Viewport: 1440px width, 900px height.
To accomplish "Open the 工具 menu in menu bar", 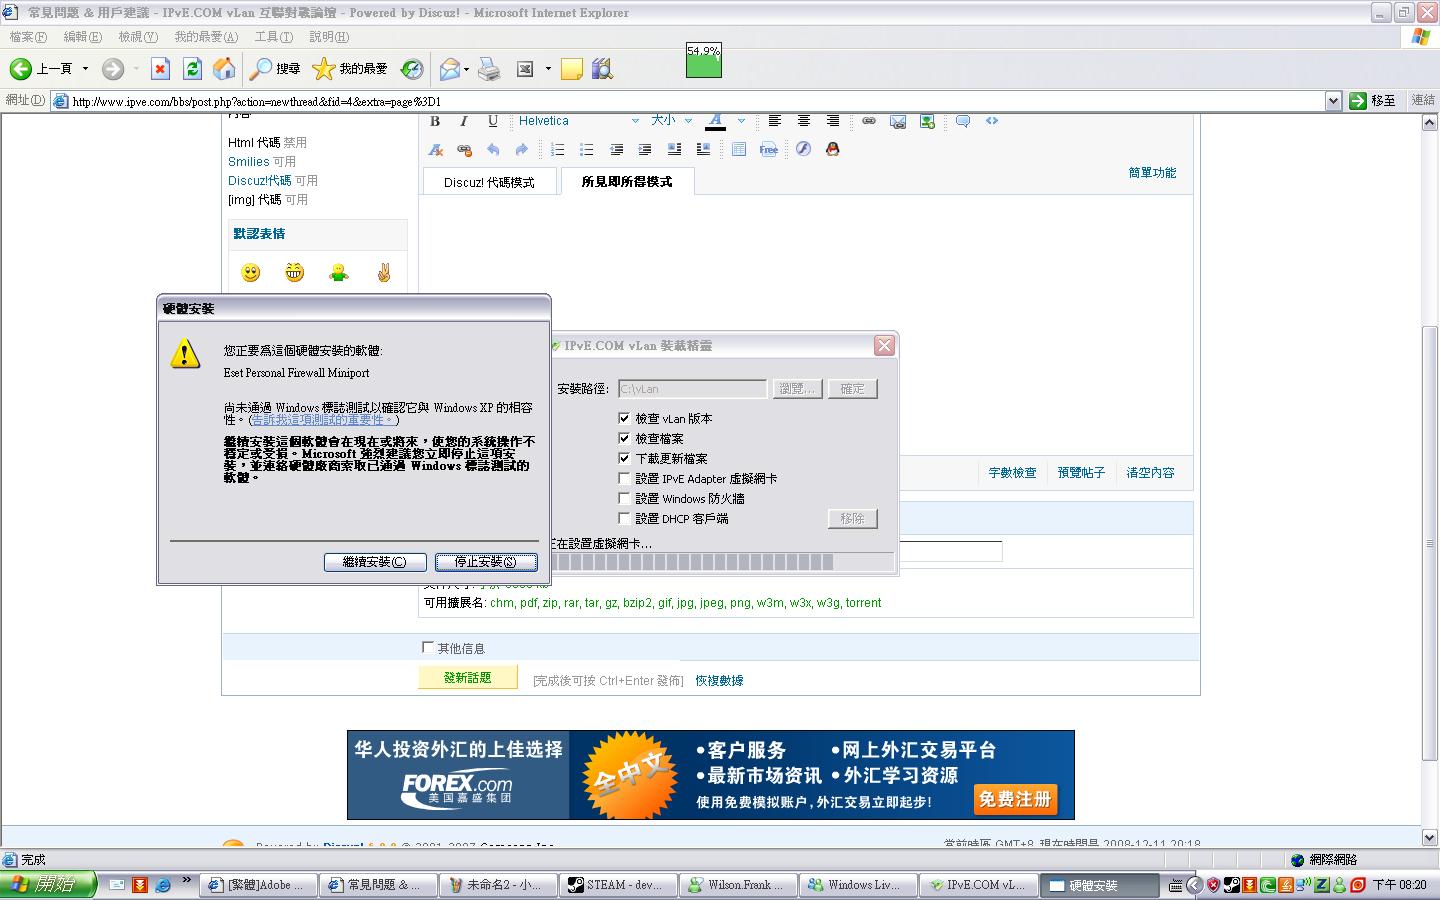I will coord(273,37).
